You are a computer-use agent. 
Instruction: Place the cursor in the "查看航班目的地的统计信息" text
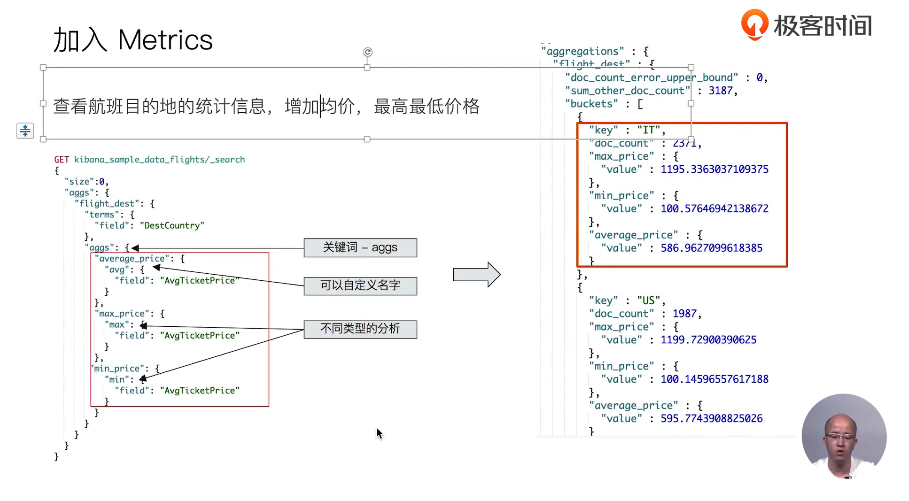click(x=160, y=106)
